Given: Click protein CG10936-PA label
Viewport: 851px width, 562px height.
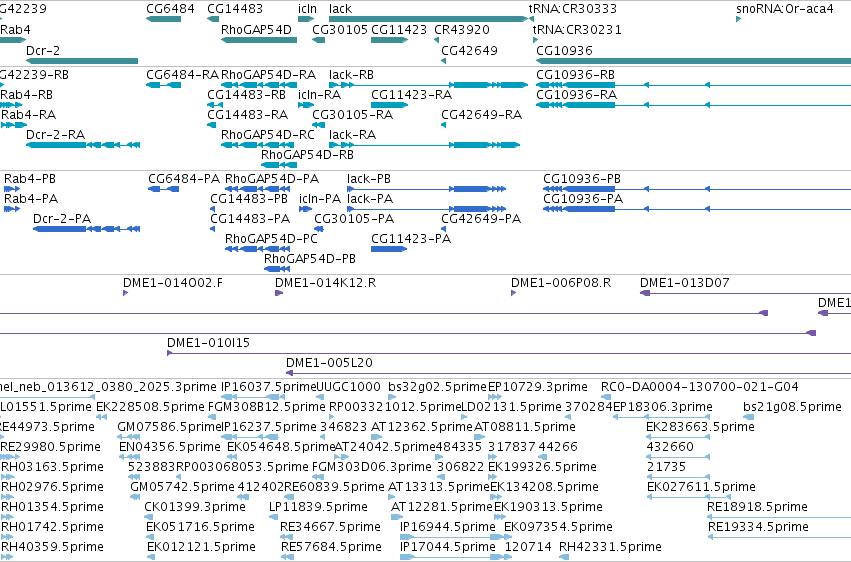Looking at the screenshot, I should 583,199.
